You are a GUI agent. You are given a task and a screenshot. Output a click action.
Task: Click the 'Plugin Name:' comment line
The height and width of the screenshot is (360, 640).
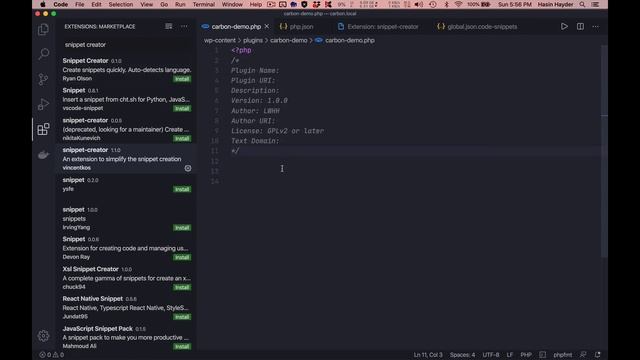point(255,71)
